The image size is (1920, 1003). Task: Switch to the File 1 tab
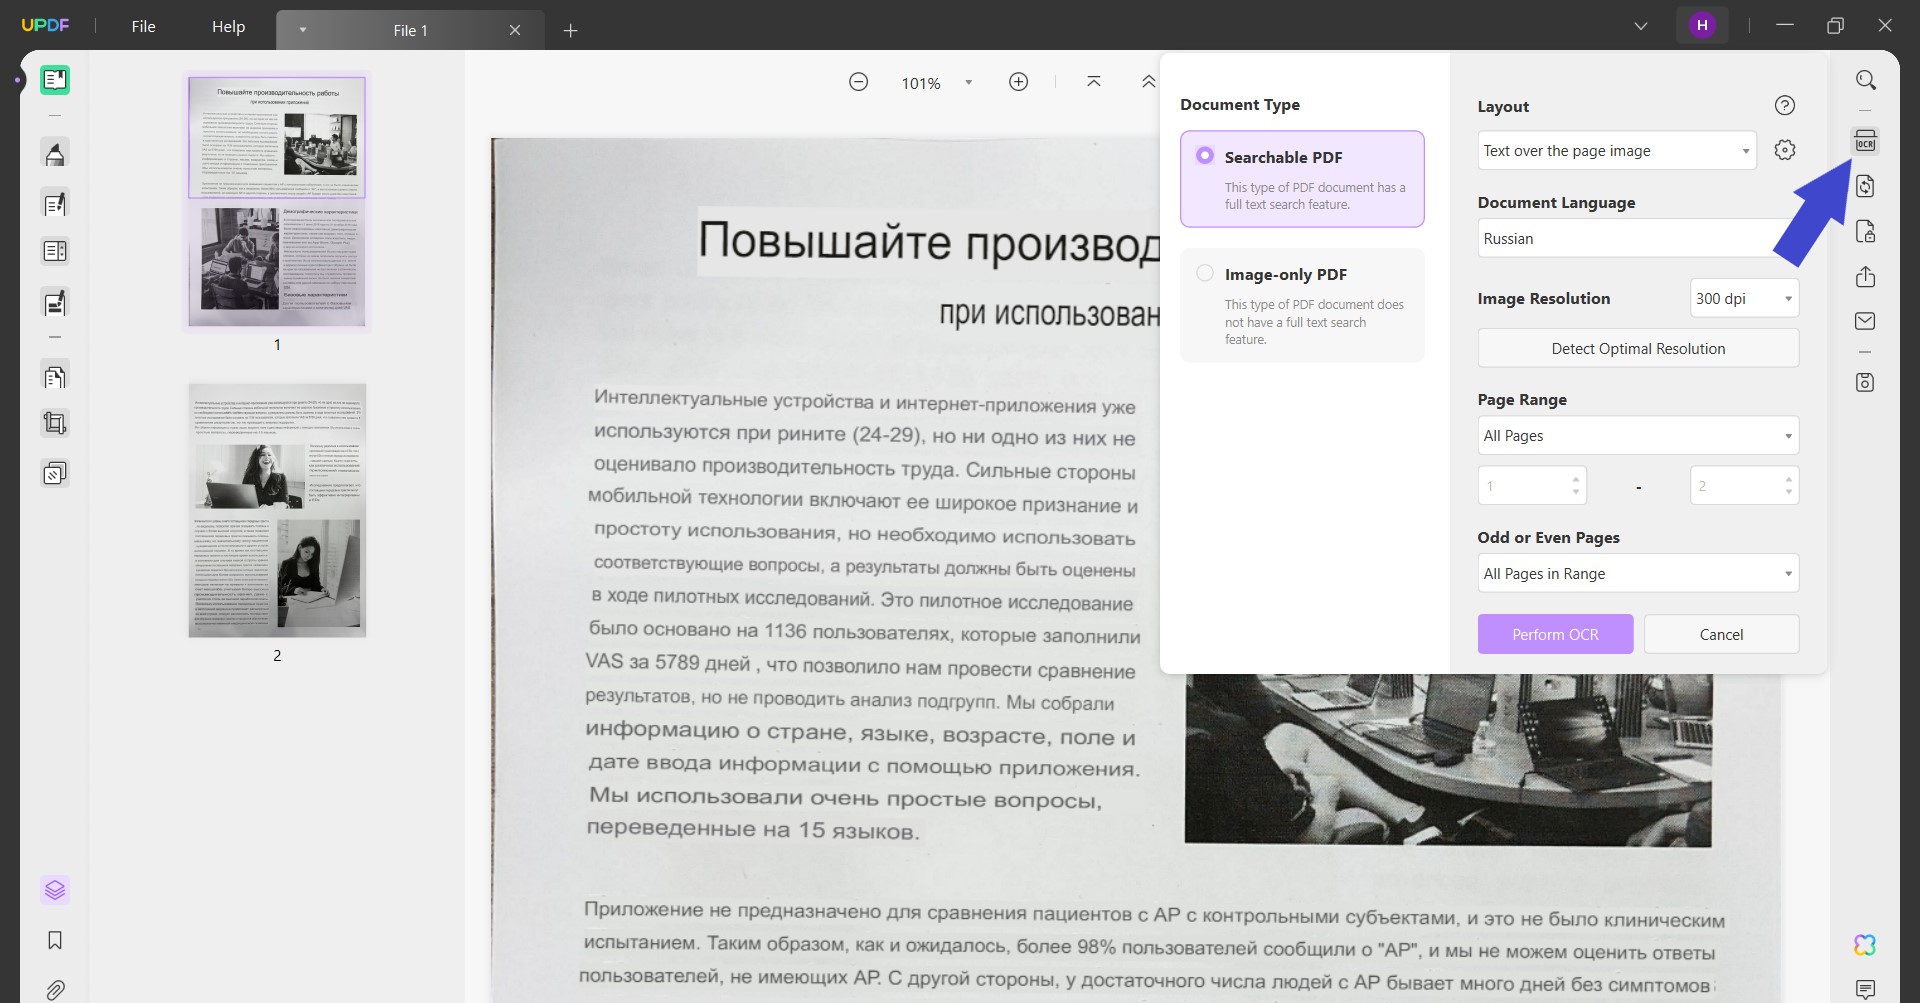tap(409, 30)
